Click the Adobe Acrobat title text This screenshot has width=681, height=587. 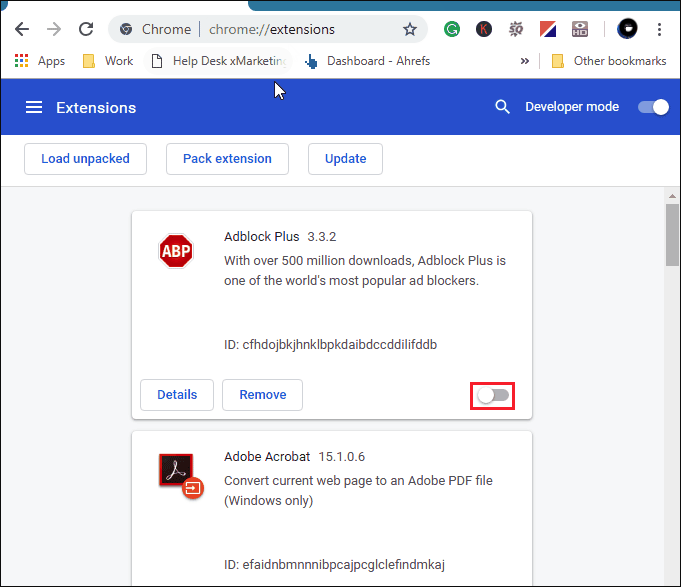pos(267,457)
